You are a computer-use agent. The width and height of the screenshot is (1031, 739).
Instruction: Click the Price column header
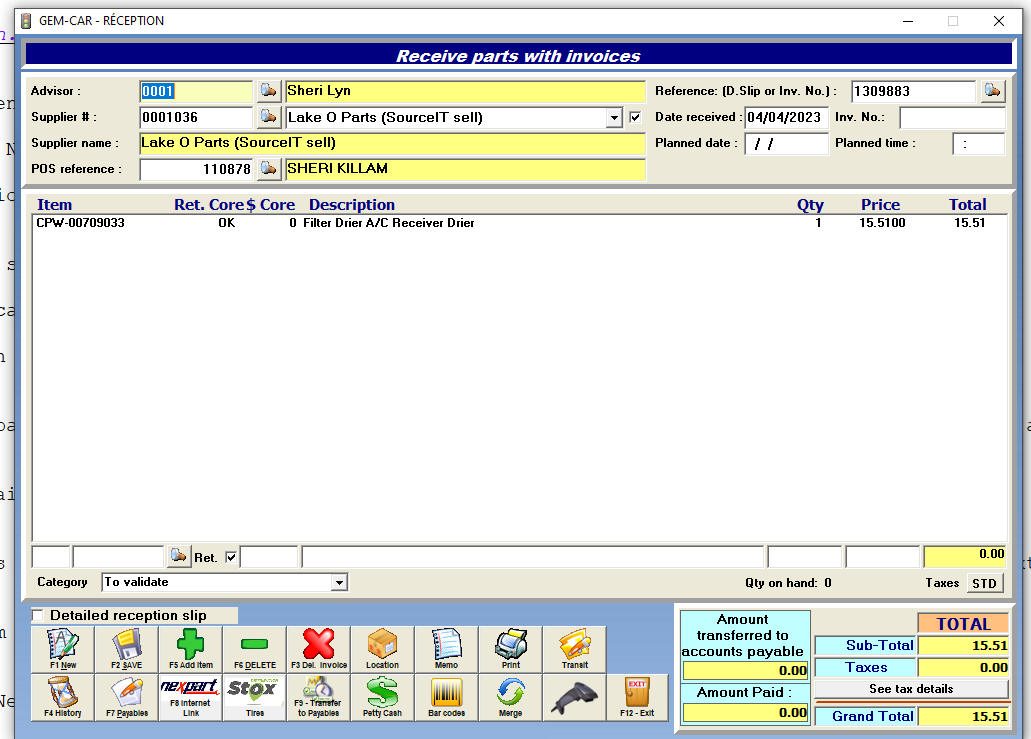(880, 205)
